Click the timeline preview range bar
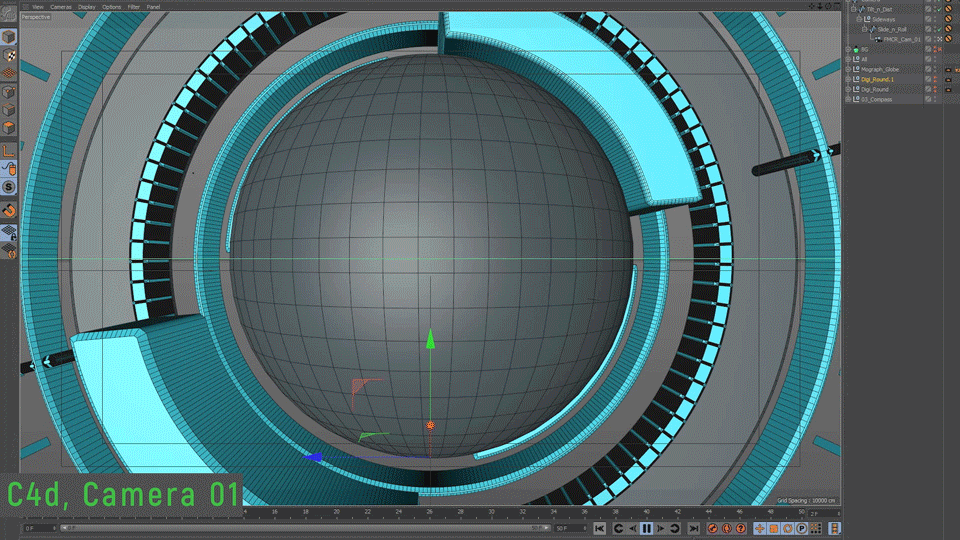The image size is (960, 540). coord(305,528)
